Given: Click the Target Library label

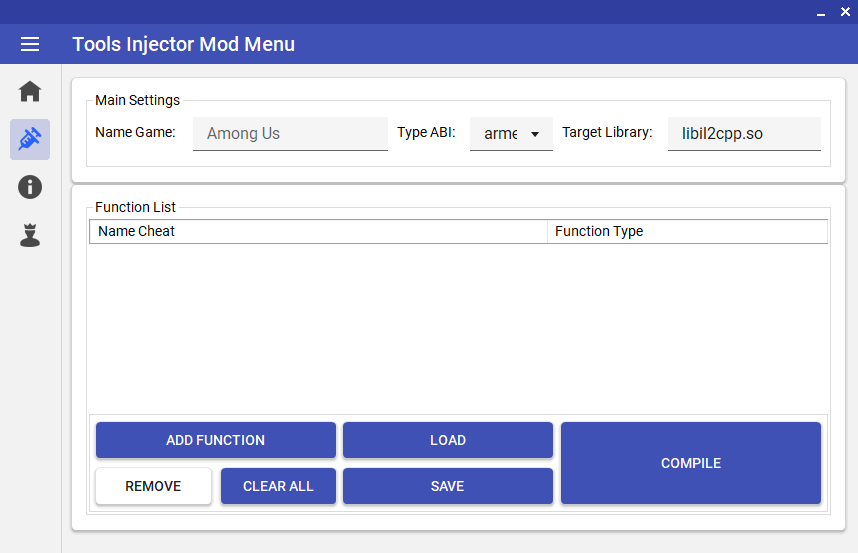Looking at the screenshot, I should 607,132.
